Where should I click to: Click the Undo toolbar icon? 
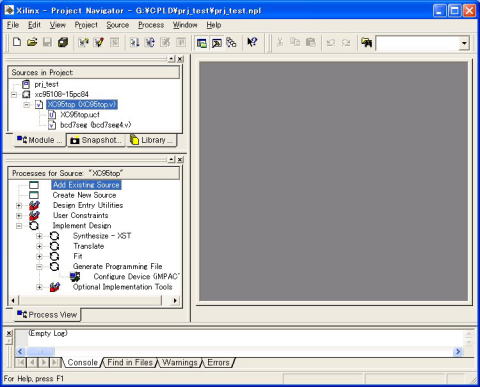click(x=331, y=43)
